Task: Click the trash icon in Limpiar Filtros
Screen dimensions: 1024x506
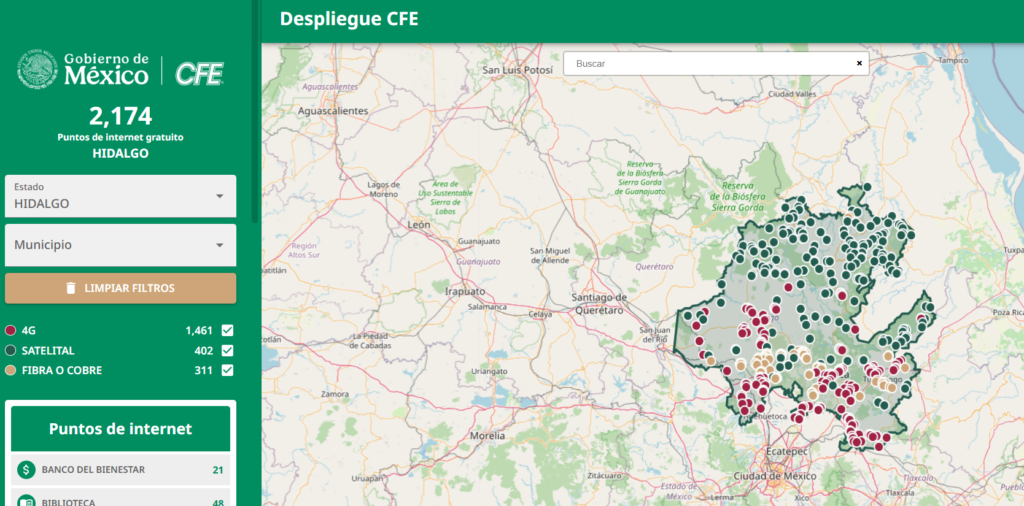Action: coord(70,288)
